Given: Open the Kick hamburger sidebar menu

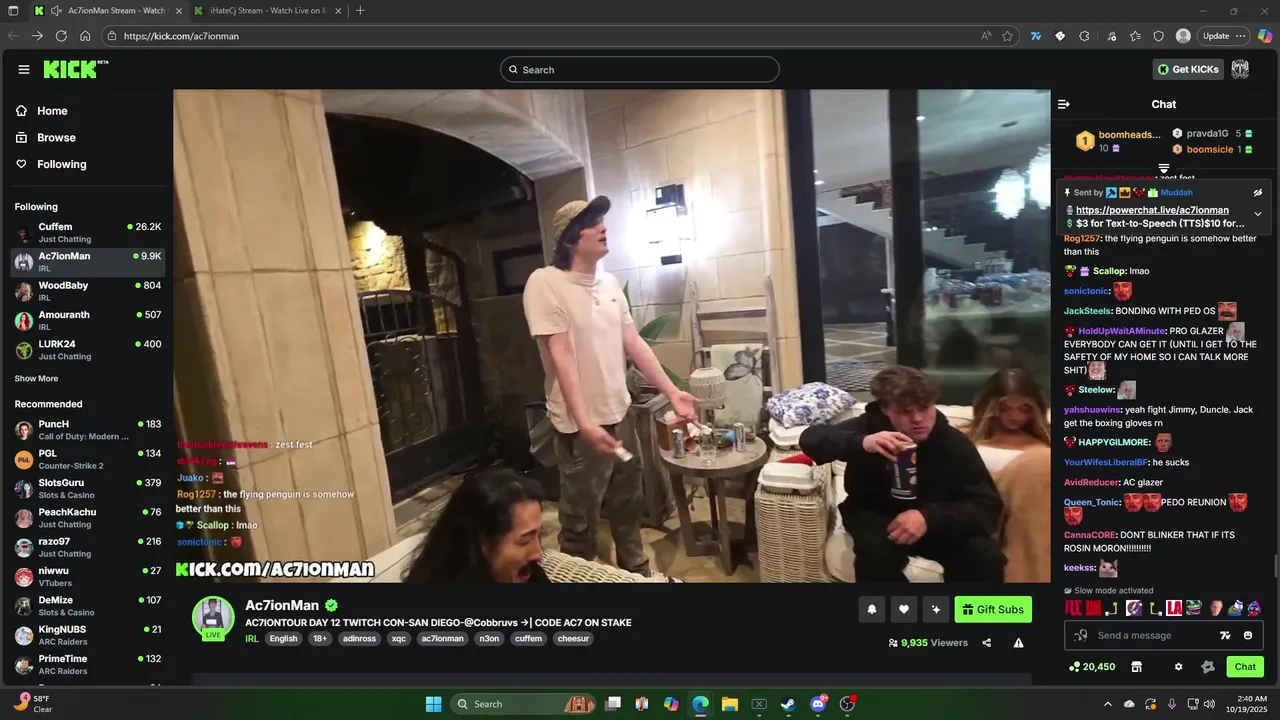Looking at the screenshot, I should (x=24, y=69).
